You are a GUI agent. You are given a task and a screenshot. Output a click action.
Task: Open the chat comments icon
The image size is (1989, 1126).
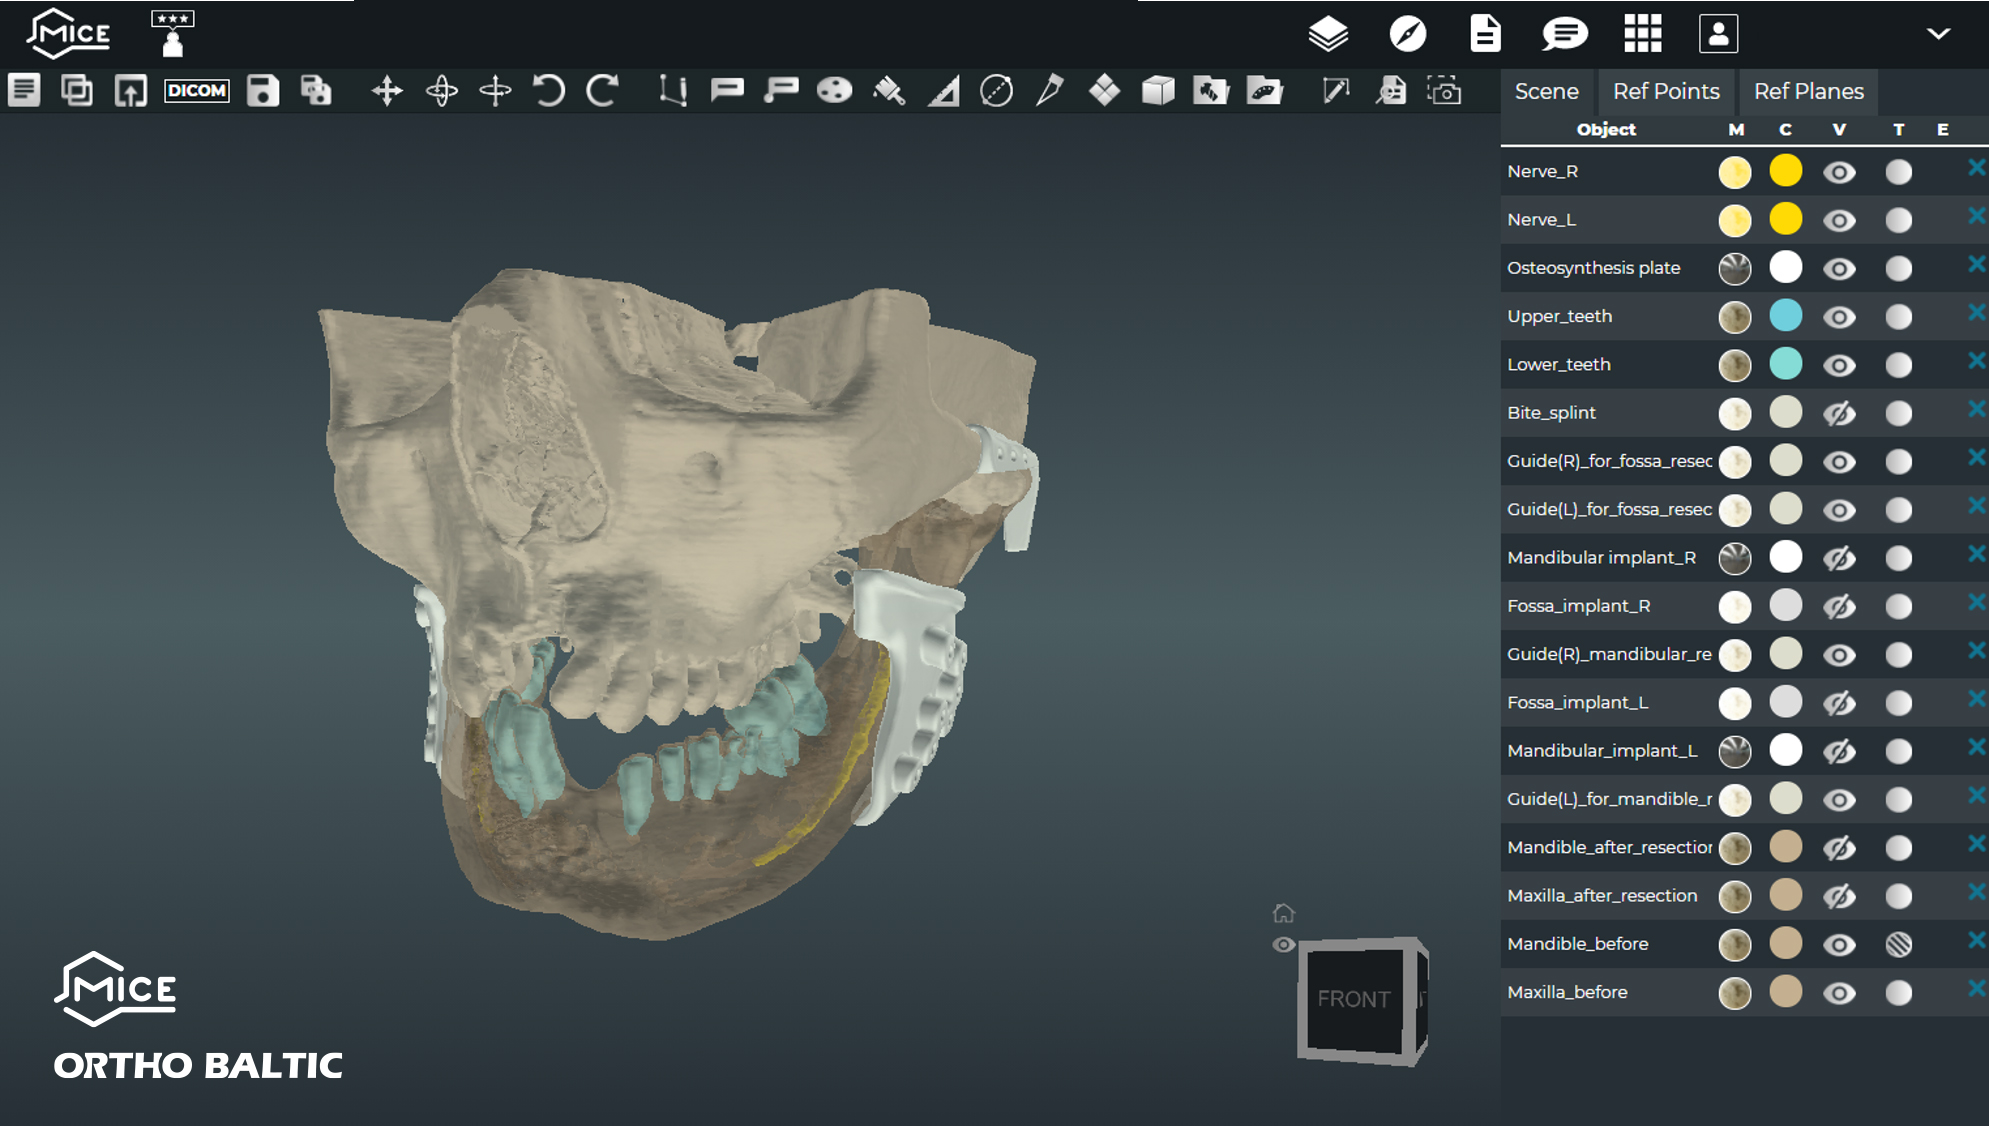(1564, 34)
